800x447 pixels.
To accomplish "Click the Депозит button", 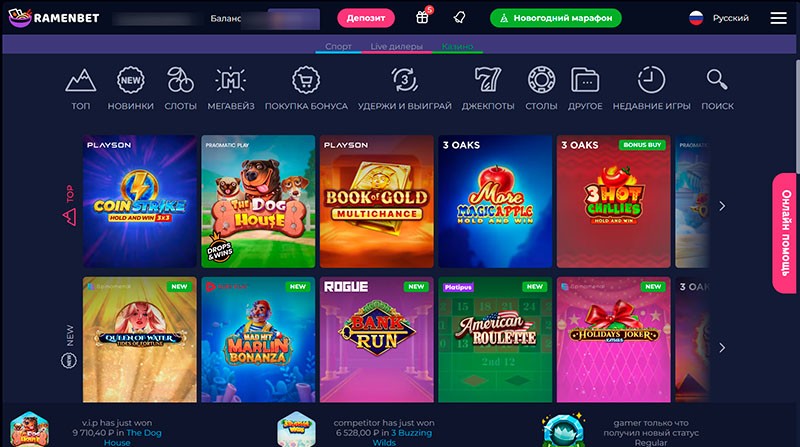I will click(x=366, y=18).
